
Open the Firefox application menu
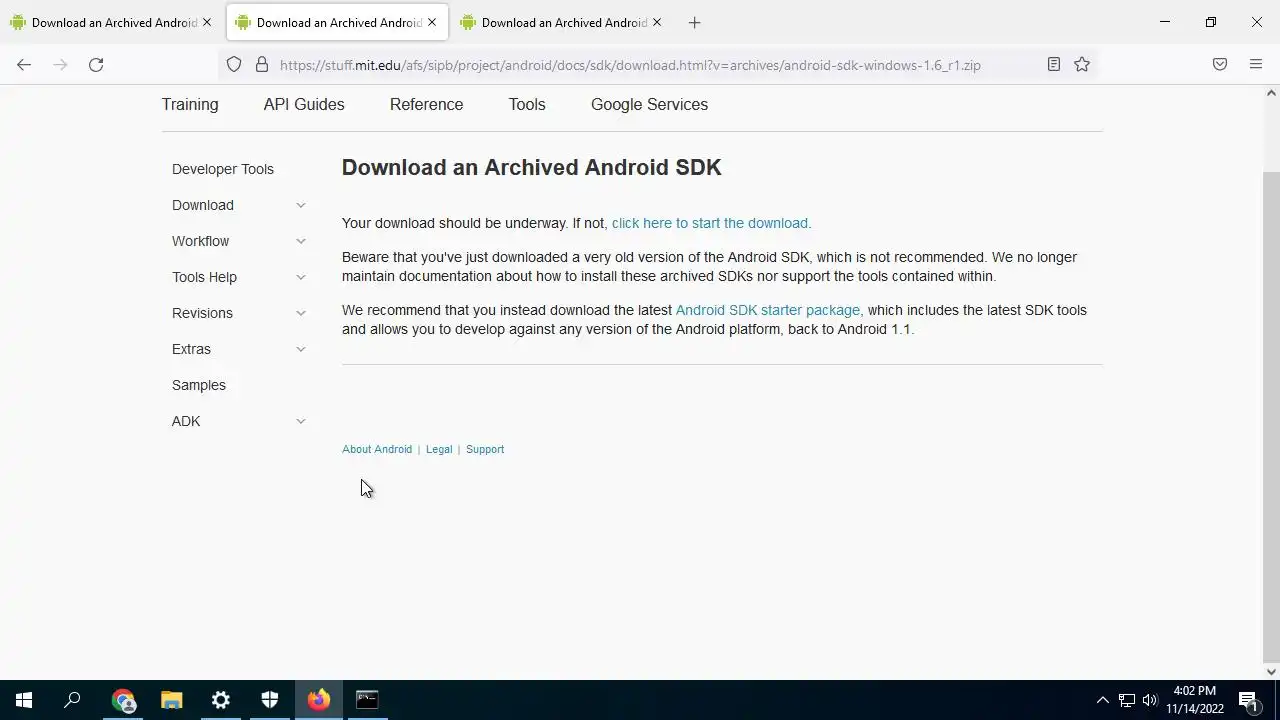pyautogui.click(x=1256, y=64)
